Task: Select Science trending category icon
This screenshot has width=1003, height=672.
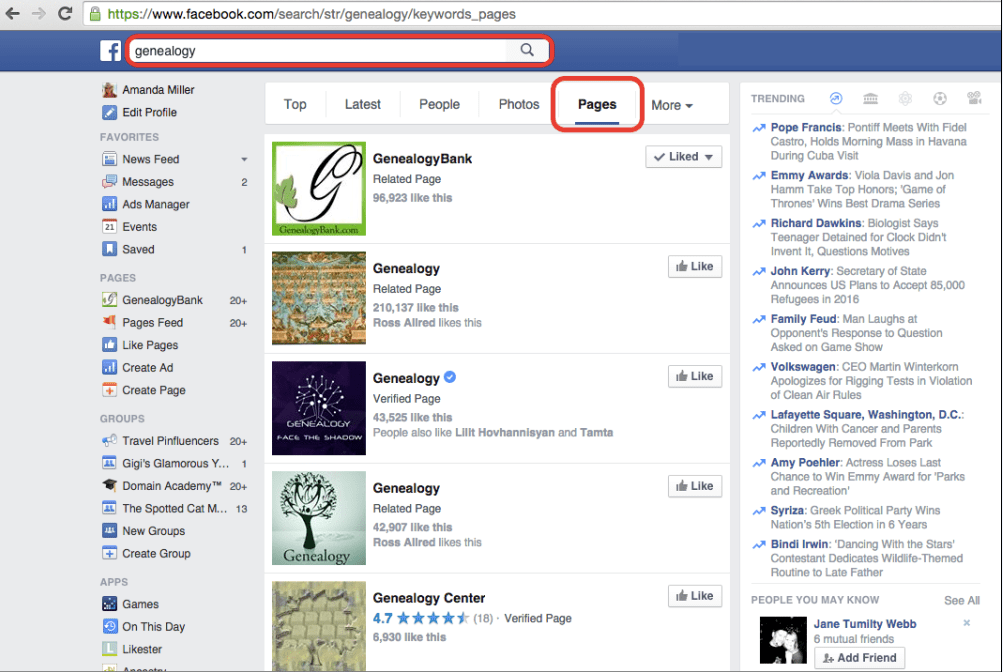Action: [905, 98]
